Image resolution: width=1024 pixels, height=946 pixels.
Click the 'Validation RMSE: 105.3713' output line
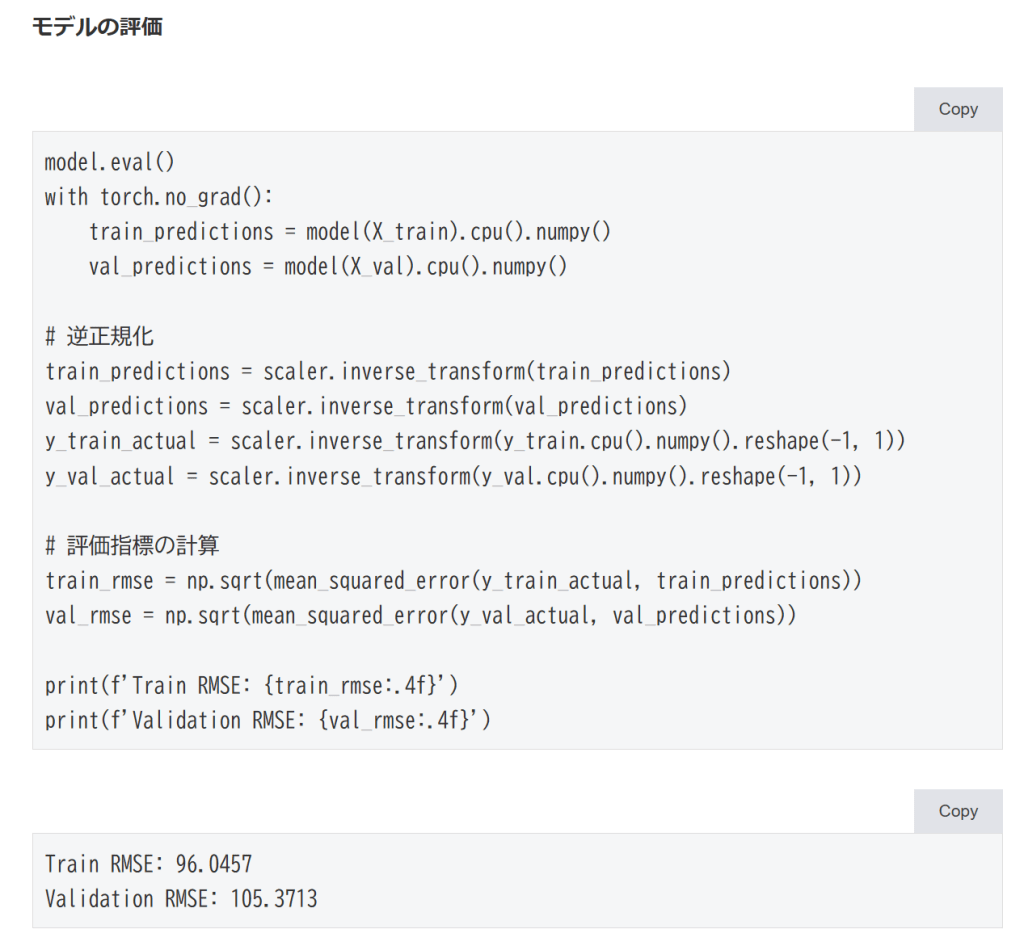pyautogui.click(x=181, y=899)
